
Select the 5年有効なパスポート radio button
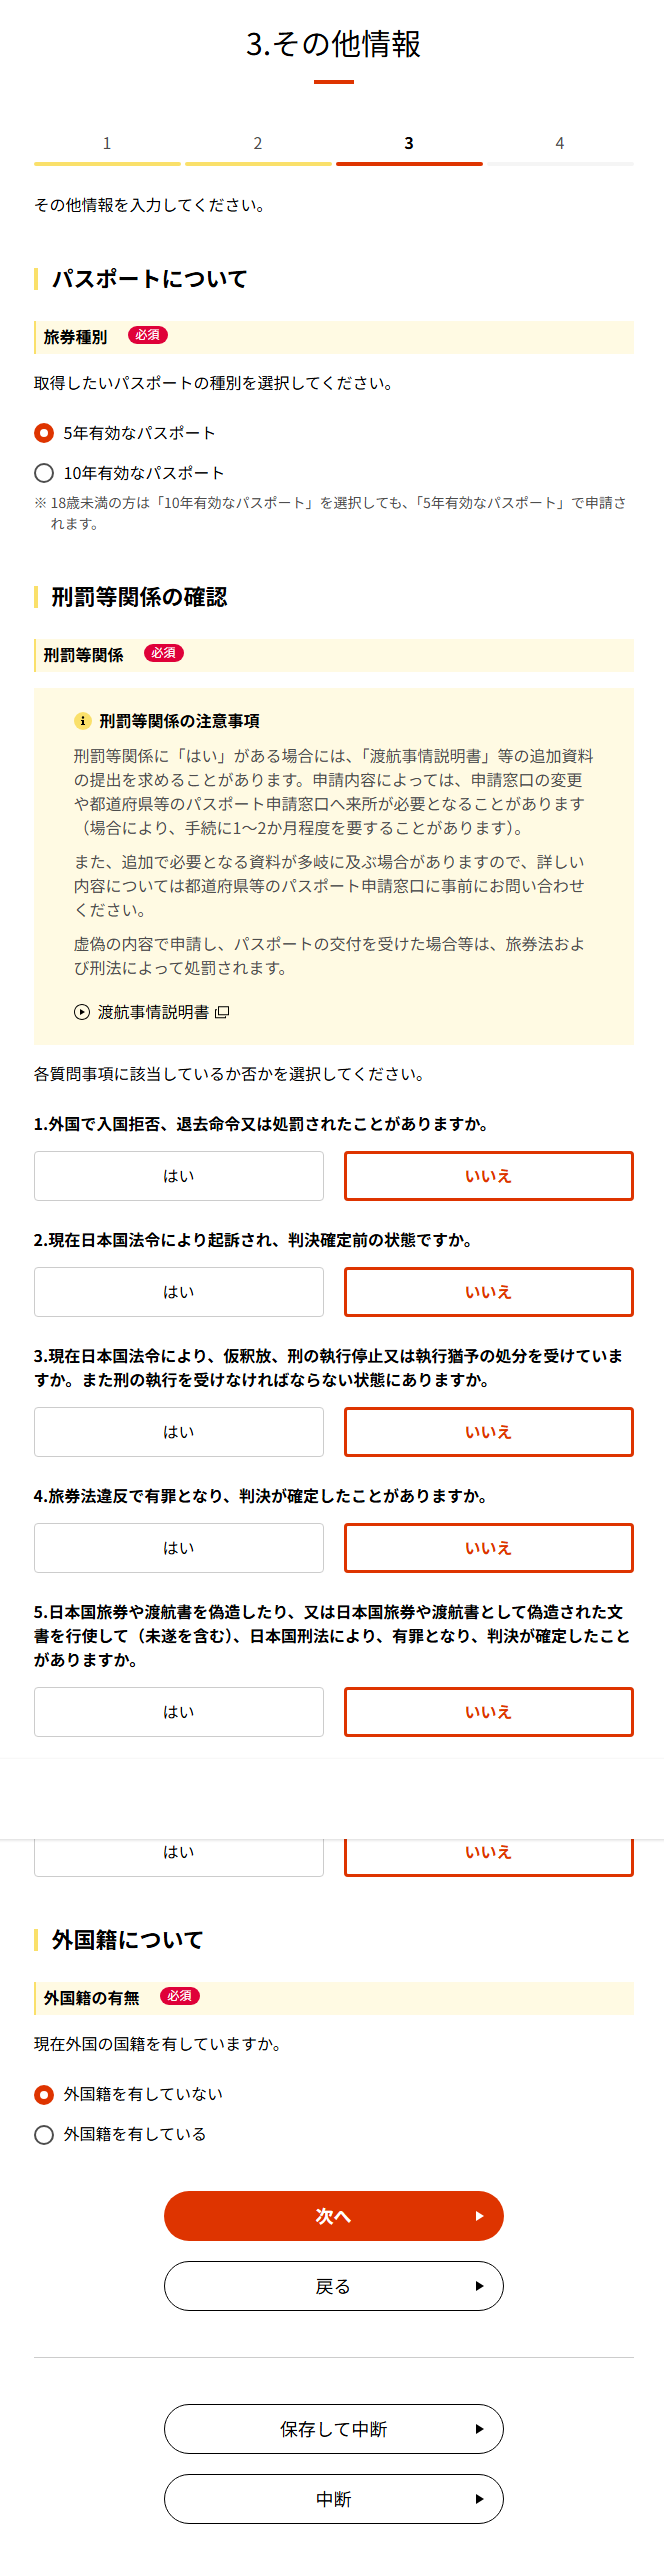tap(44, 433)
